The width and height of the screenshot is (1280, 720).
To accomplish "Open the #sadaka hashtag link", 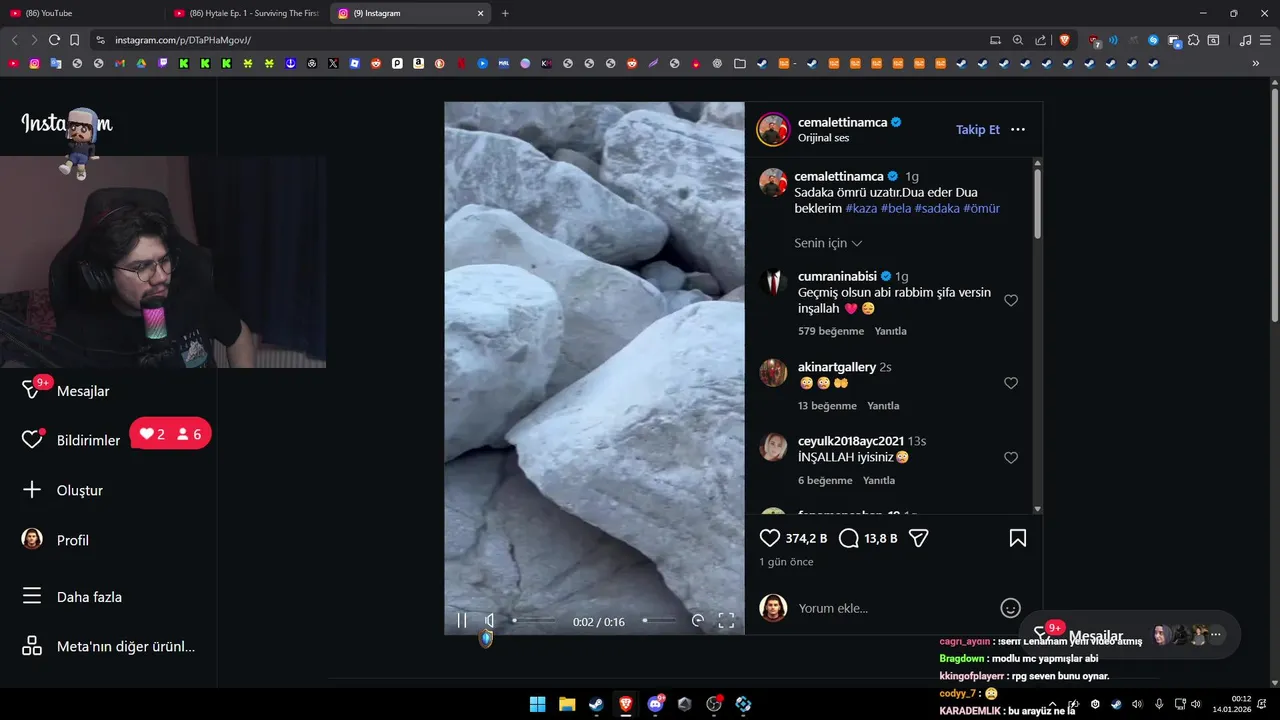I will pyautogui.click(x=937, y=209).
